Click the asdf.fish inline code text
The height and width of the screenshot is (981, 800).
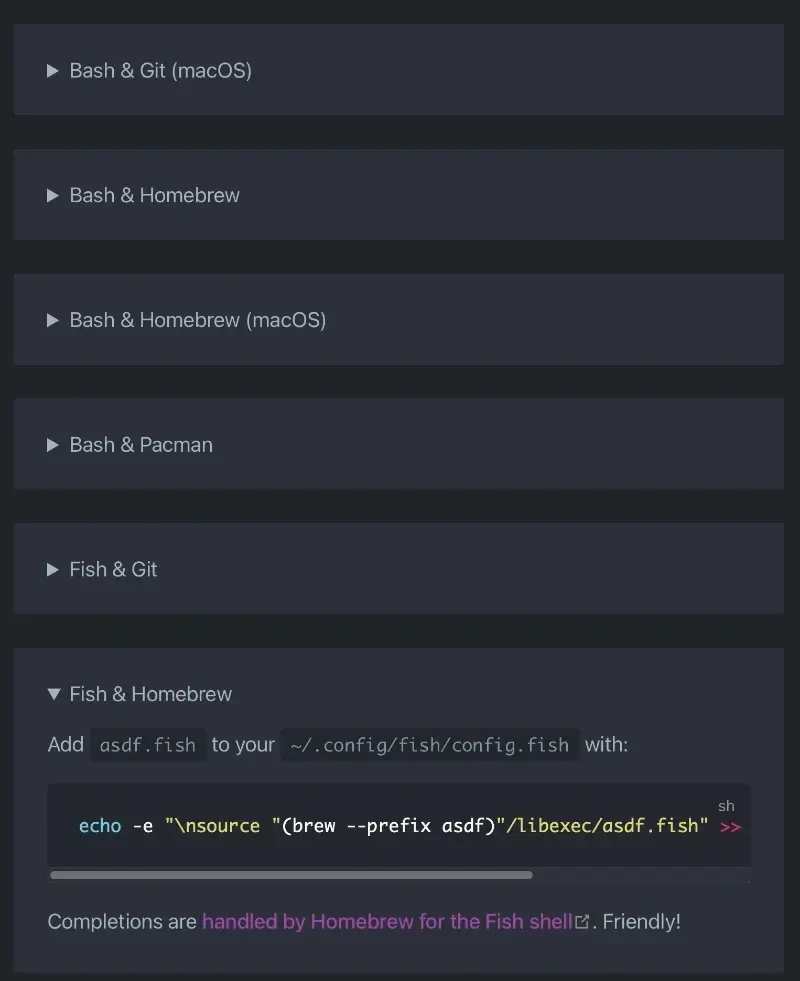(x=148, y=745)
